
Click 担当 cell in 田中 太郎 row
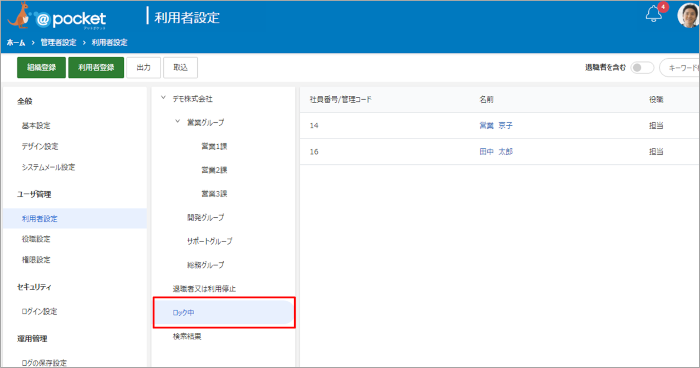pos(656,152)
